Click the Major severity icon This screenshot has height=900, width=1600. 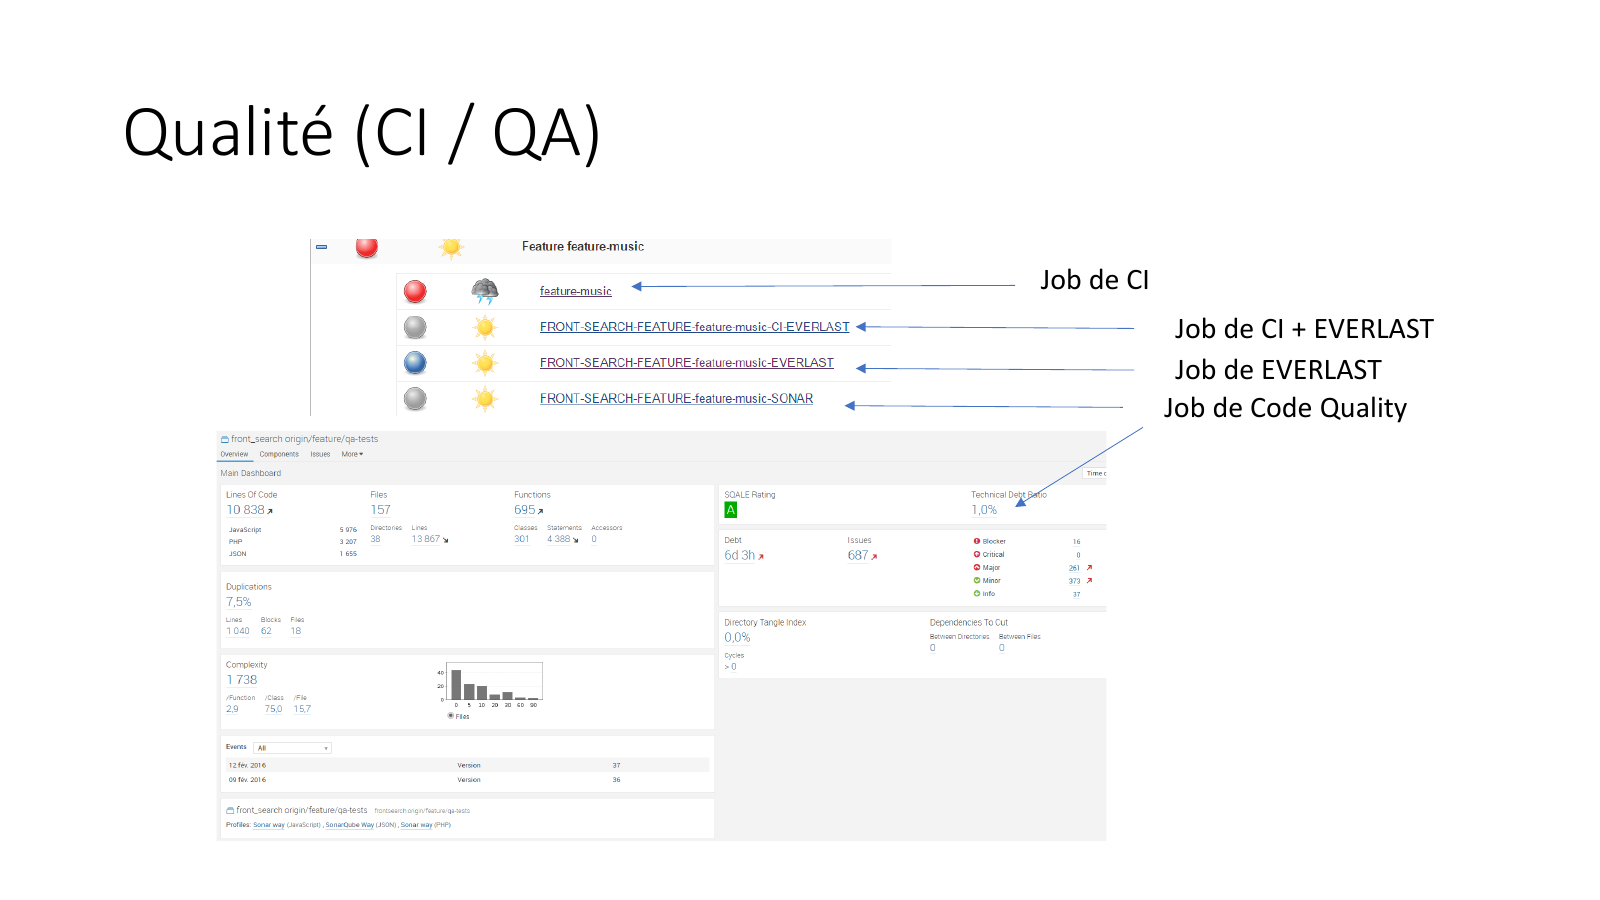click(x=977, y=567)
